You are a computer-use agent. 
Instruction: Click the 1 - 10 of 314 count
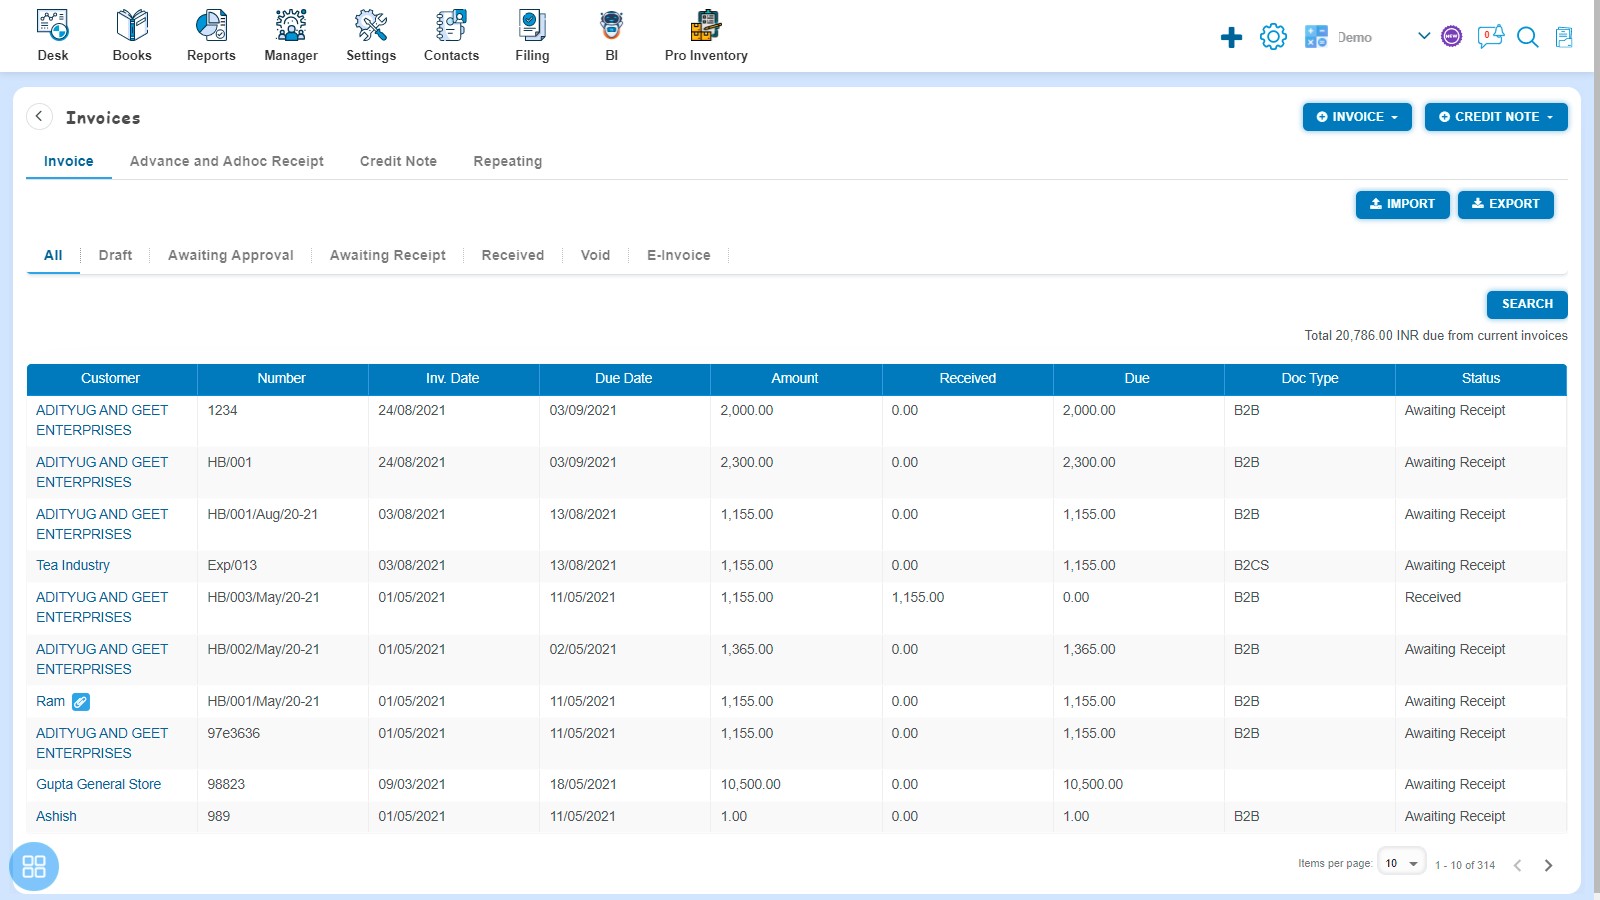[1465, 865]
